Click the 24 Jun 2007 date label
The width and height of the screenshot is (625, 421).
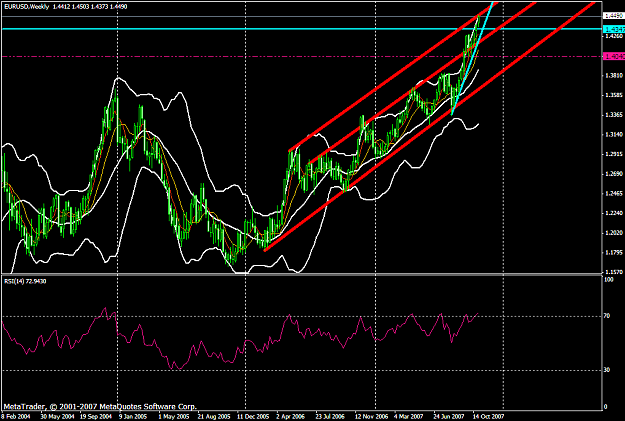point(449,417)
